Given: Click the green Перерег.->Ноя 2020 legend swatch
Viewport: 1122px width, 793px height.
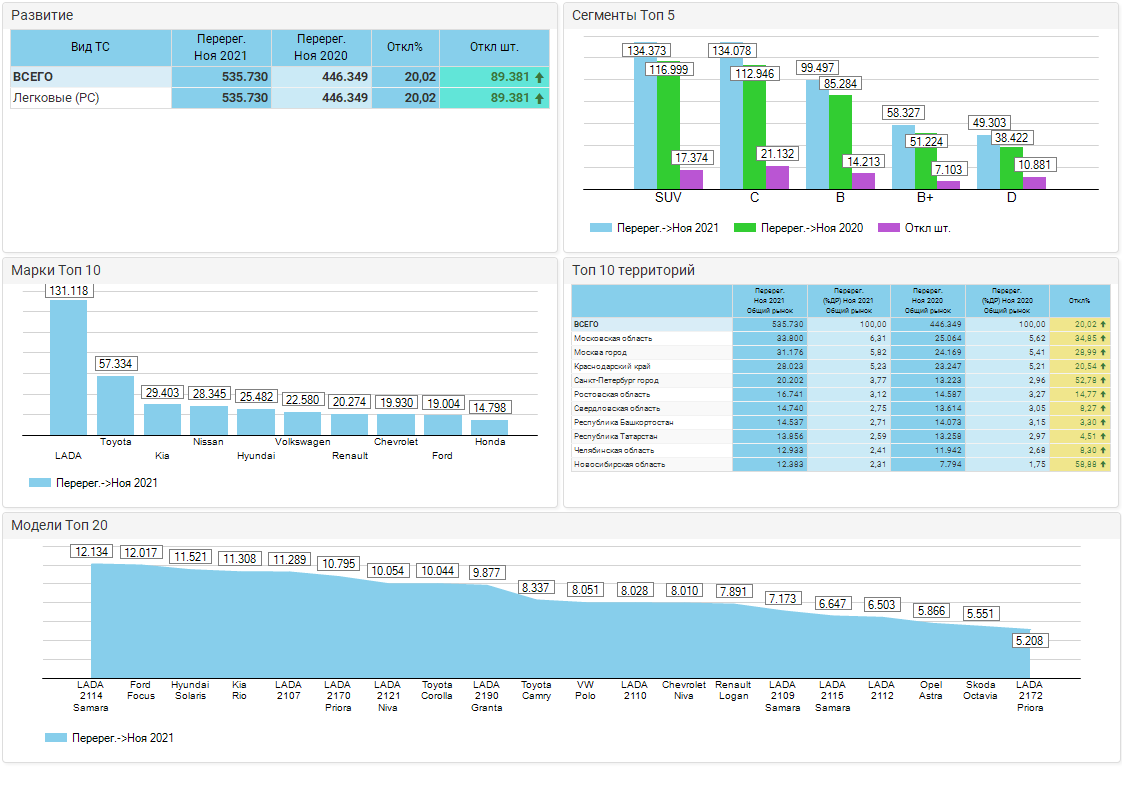Looking at the screenshot, I should 745,228.
